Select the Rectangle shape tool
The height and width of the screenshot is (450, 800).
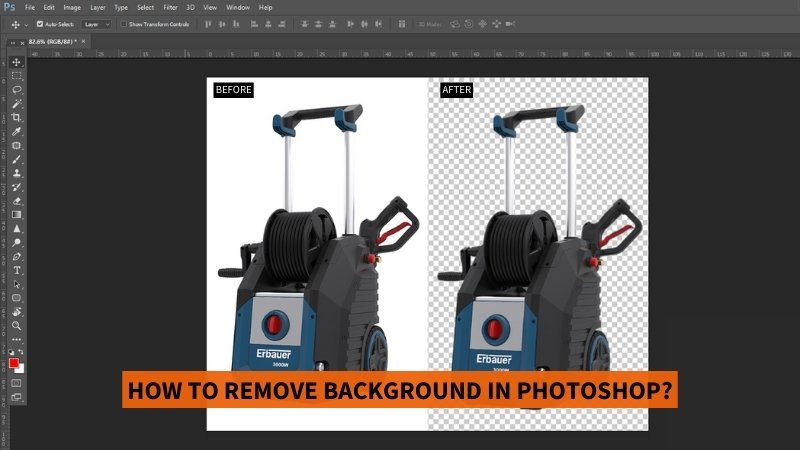point(16,298)
